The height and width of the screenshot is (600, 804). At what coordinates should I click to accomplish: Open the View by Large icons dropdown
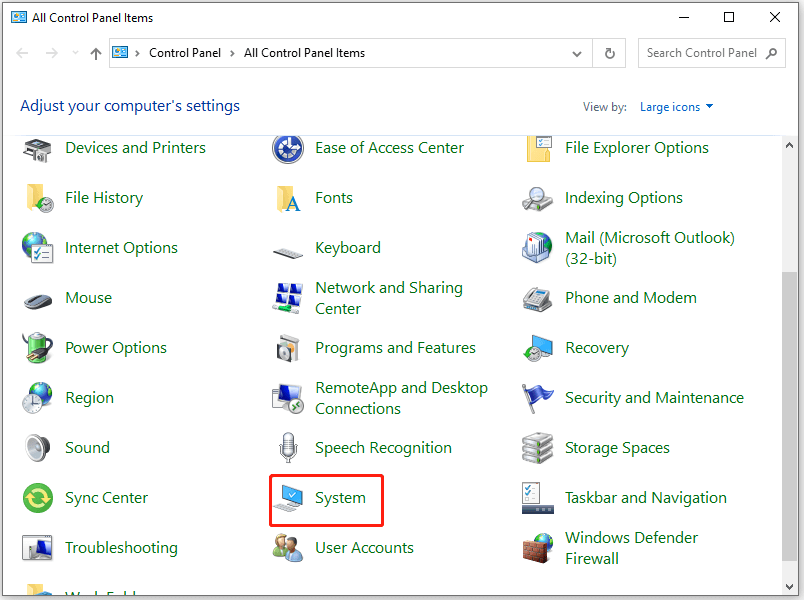676,107
